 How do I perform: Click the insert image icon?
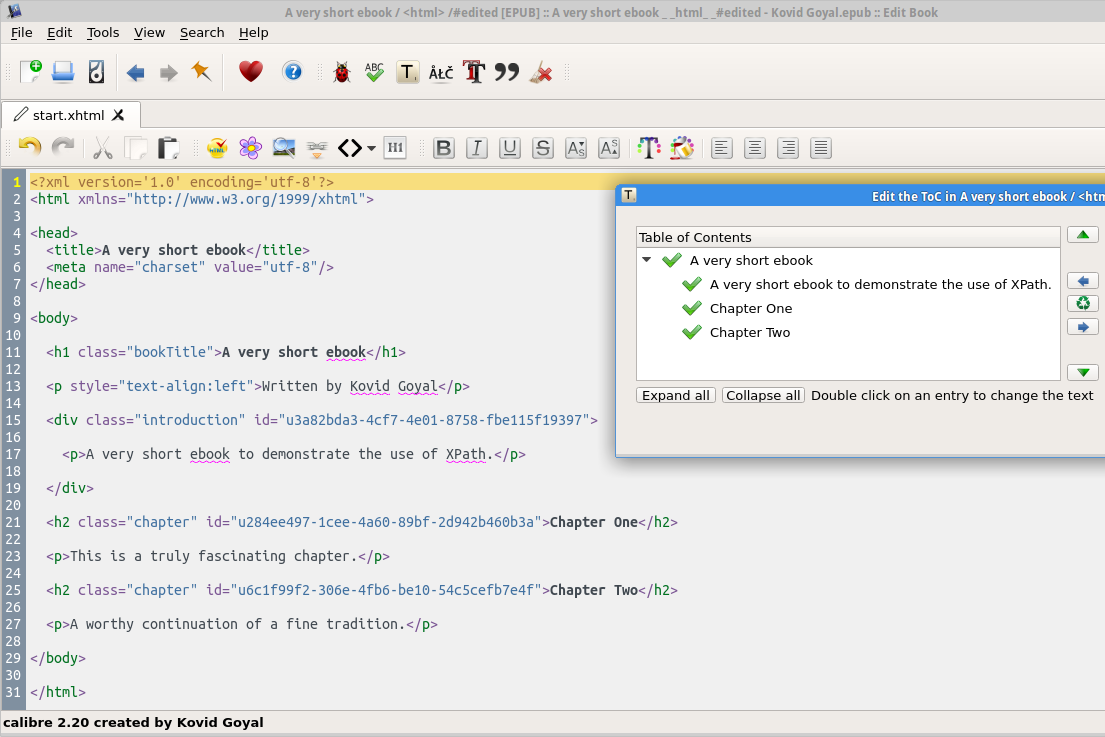(284, 148)
